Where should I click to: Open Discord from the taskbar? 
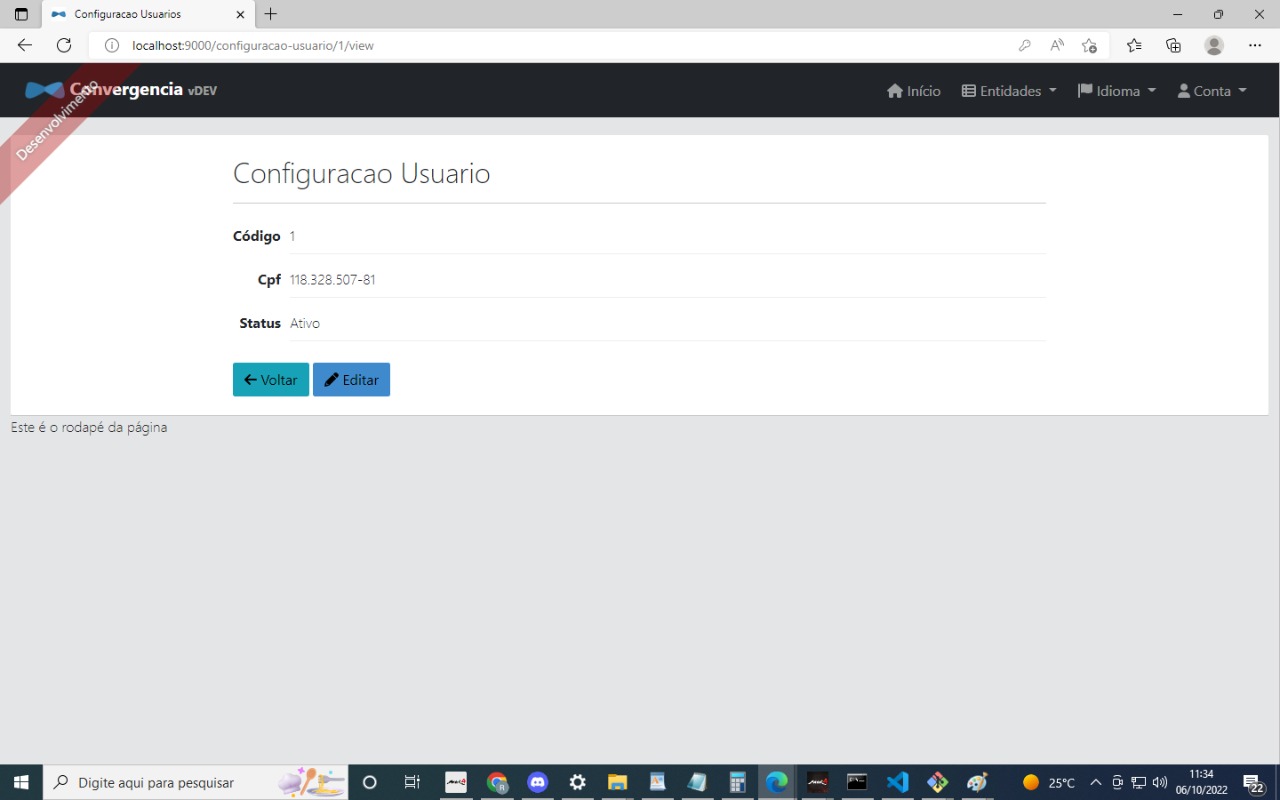coord(537,782)
